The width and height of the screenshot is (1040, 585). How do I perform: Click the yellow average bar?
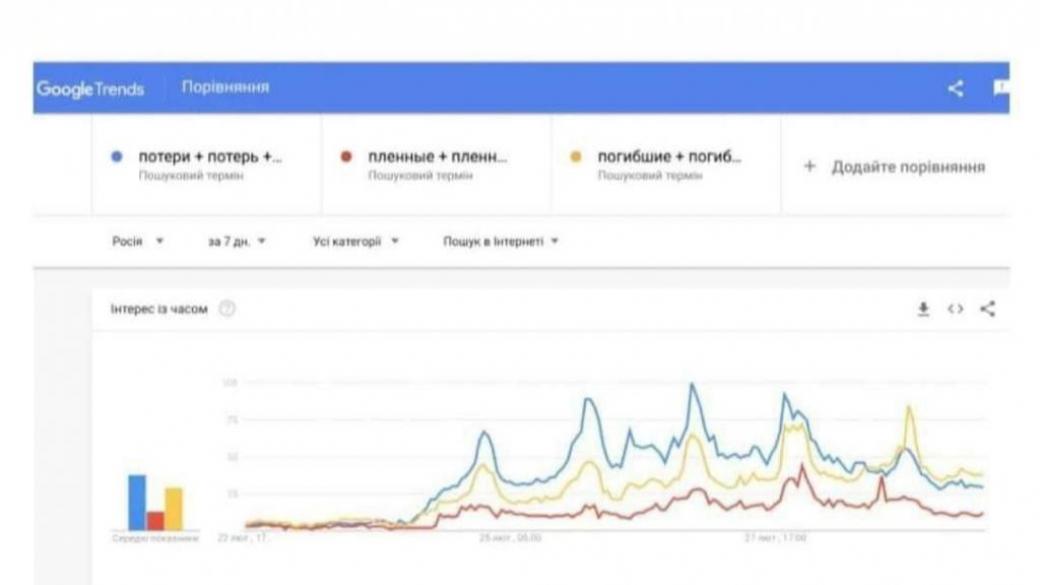tap(173, 508)
